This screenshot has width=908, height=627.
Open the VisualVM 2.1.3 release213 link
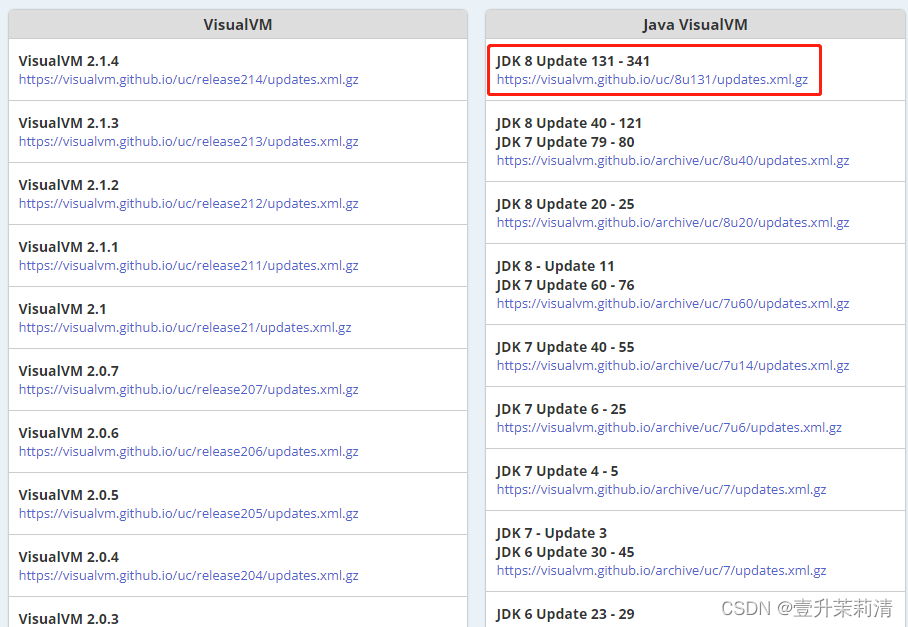188,141
